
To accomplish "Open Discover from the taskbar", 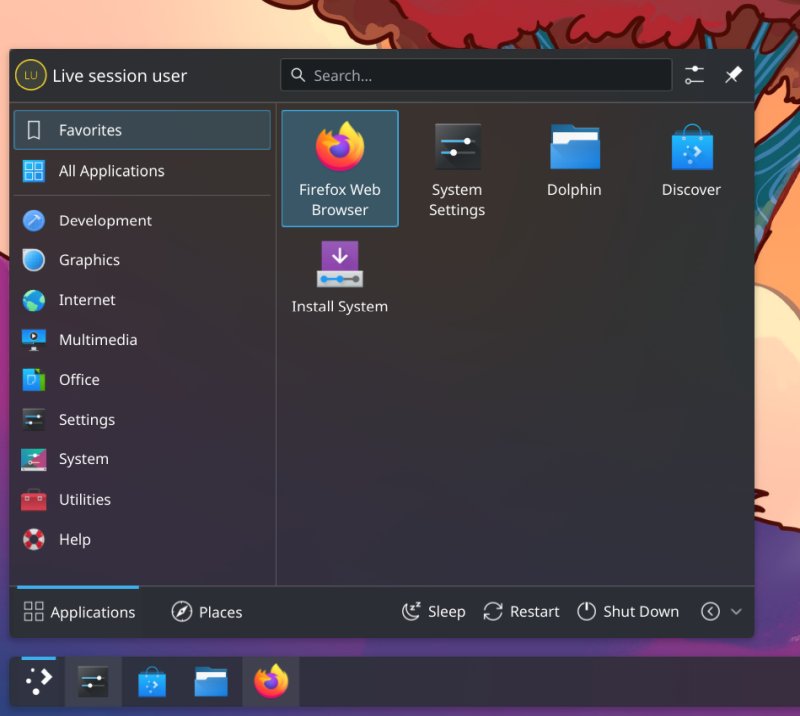I will point(151,682).
